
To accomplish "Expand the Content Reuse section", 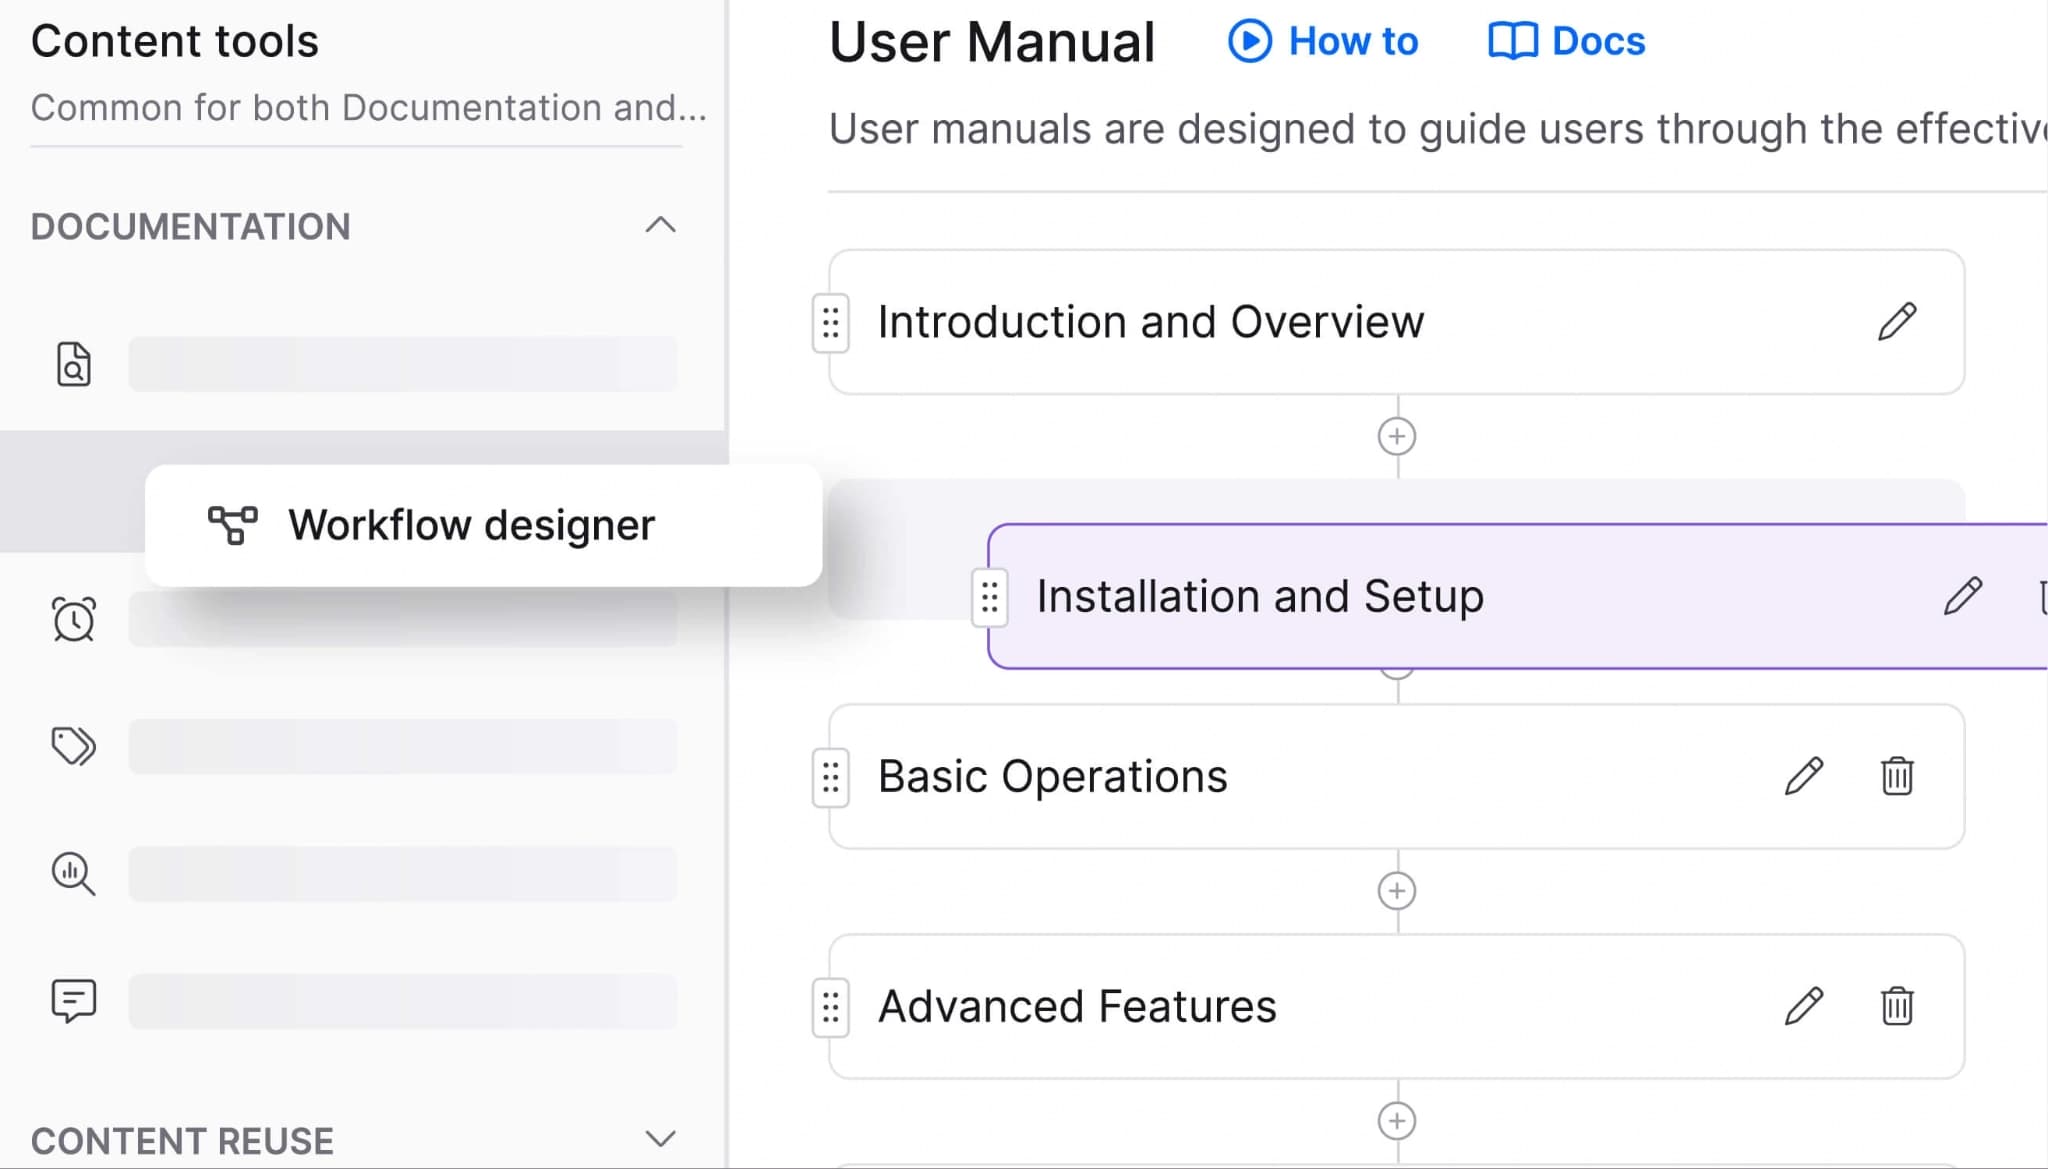I will tap(660, 1139).
